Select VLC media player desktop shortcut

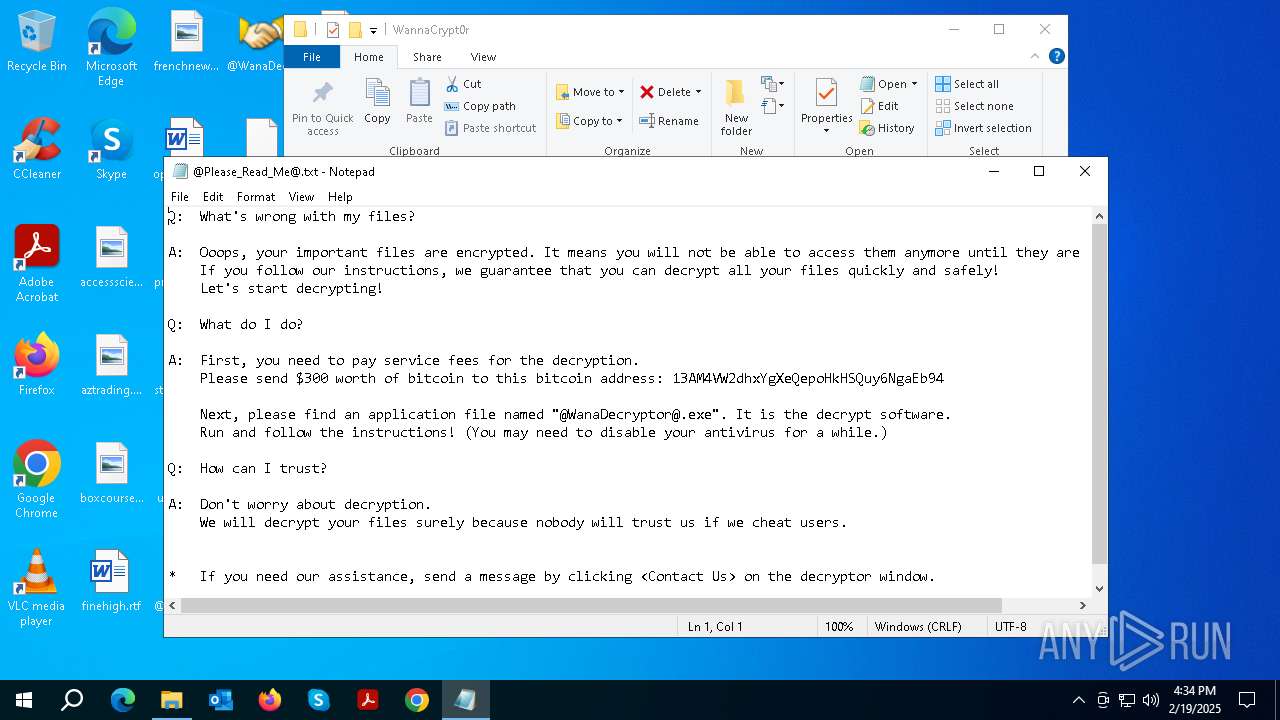pyautogui.click(x=37, y=588)
